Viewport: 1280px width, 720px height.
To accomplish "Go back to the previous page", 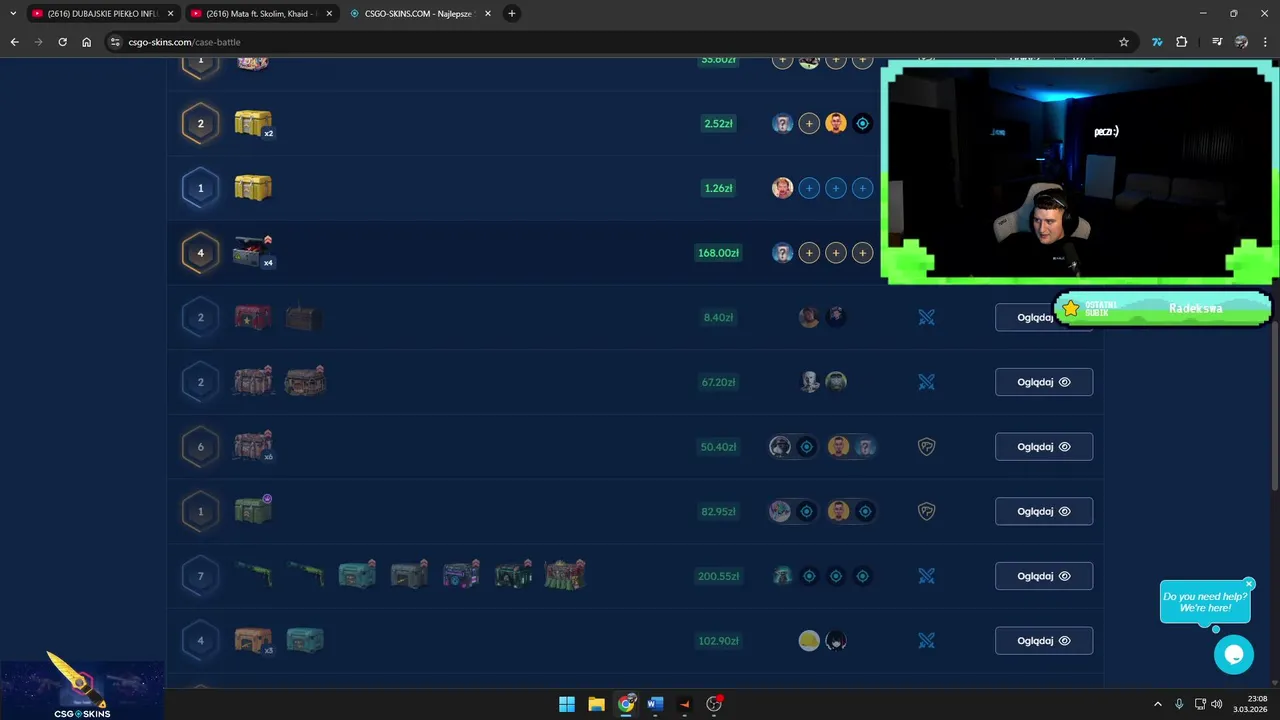I will click(14, 42).
